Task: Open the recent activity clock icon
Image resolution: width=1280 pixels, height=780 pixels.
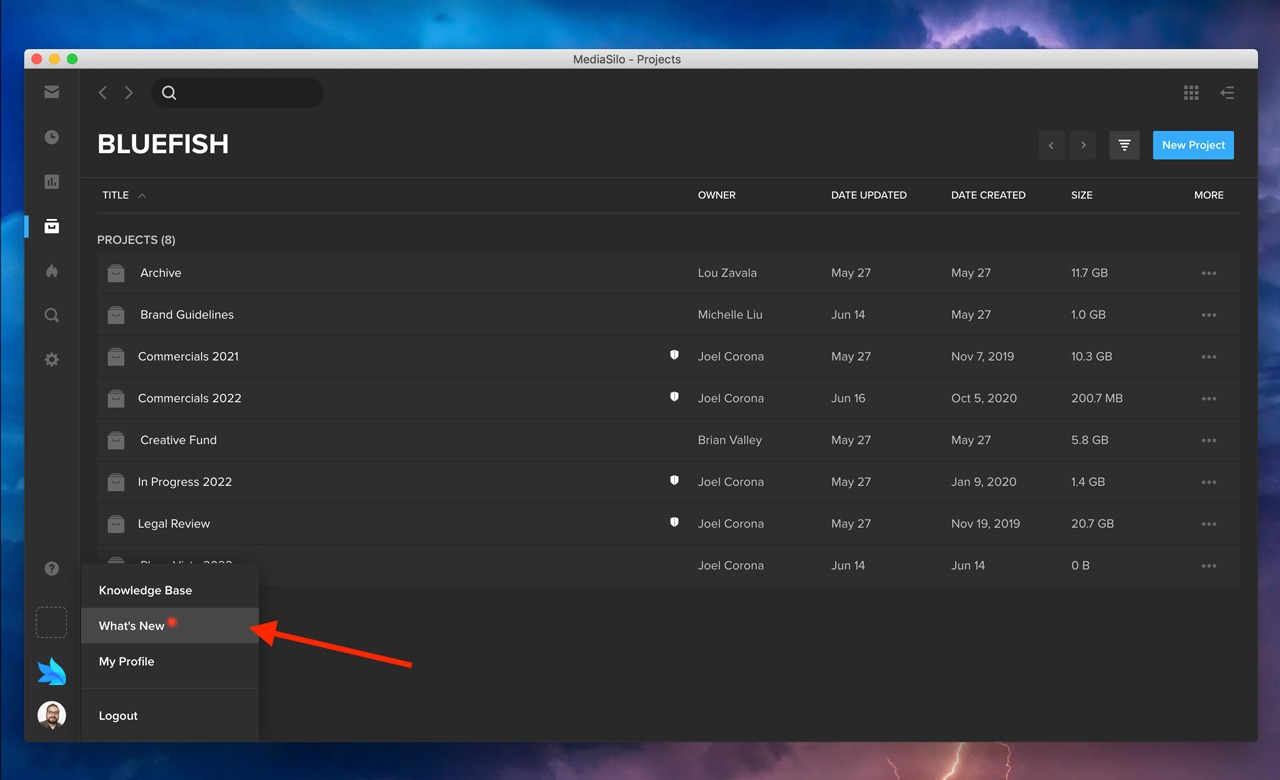Action: click(x=52, y=137)
